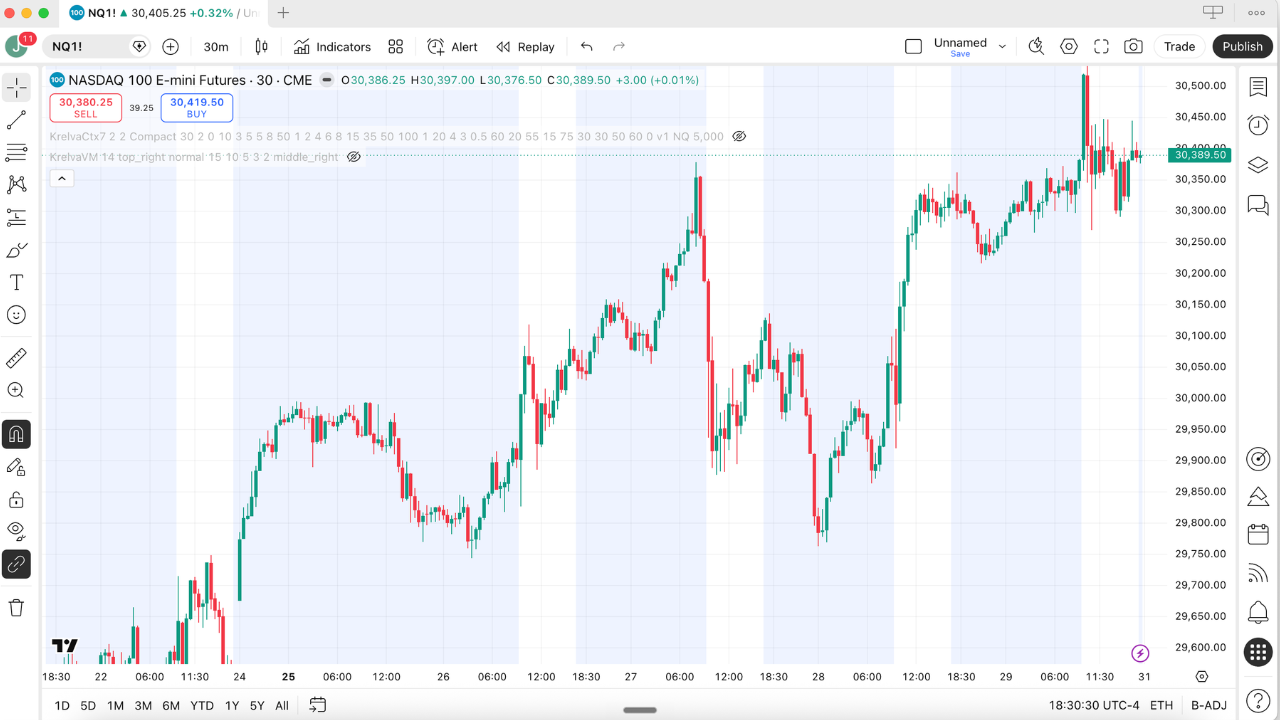Select the brush drawing tool

click(16, 250)
